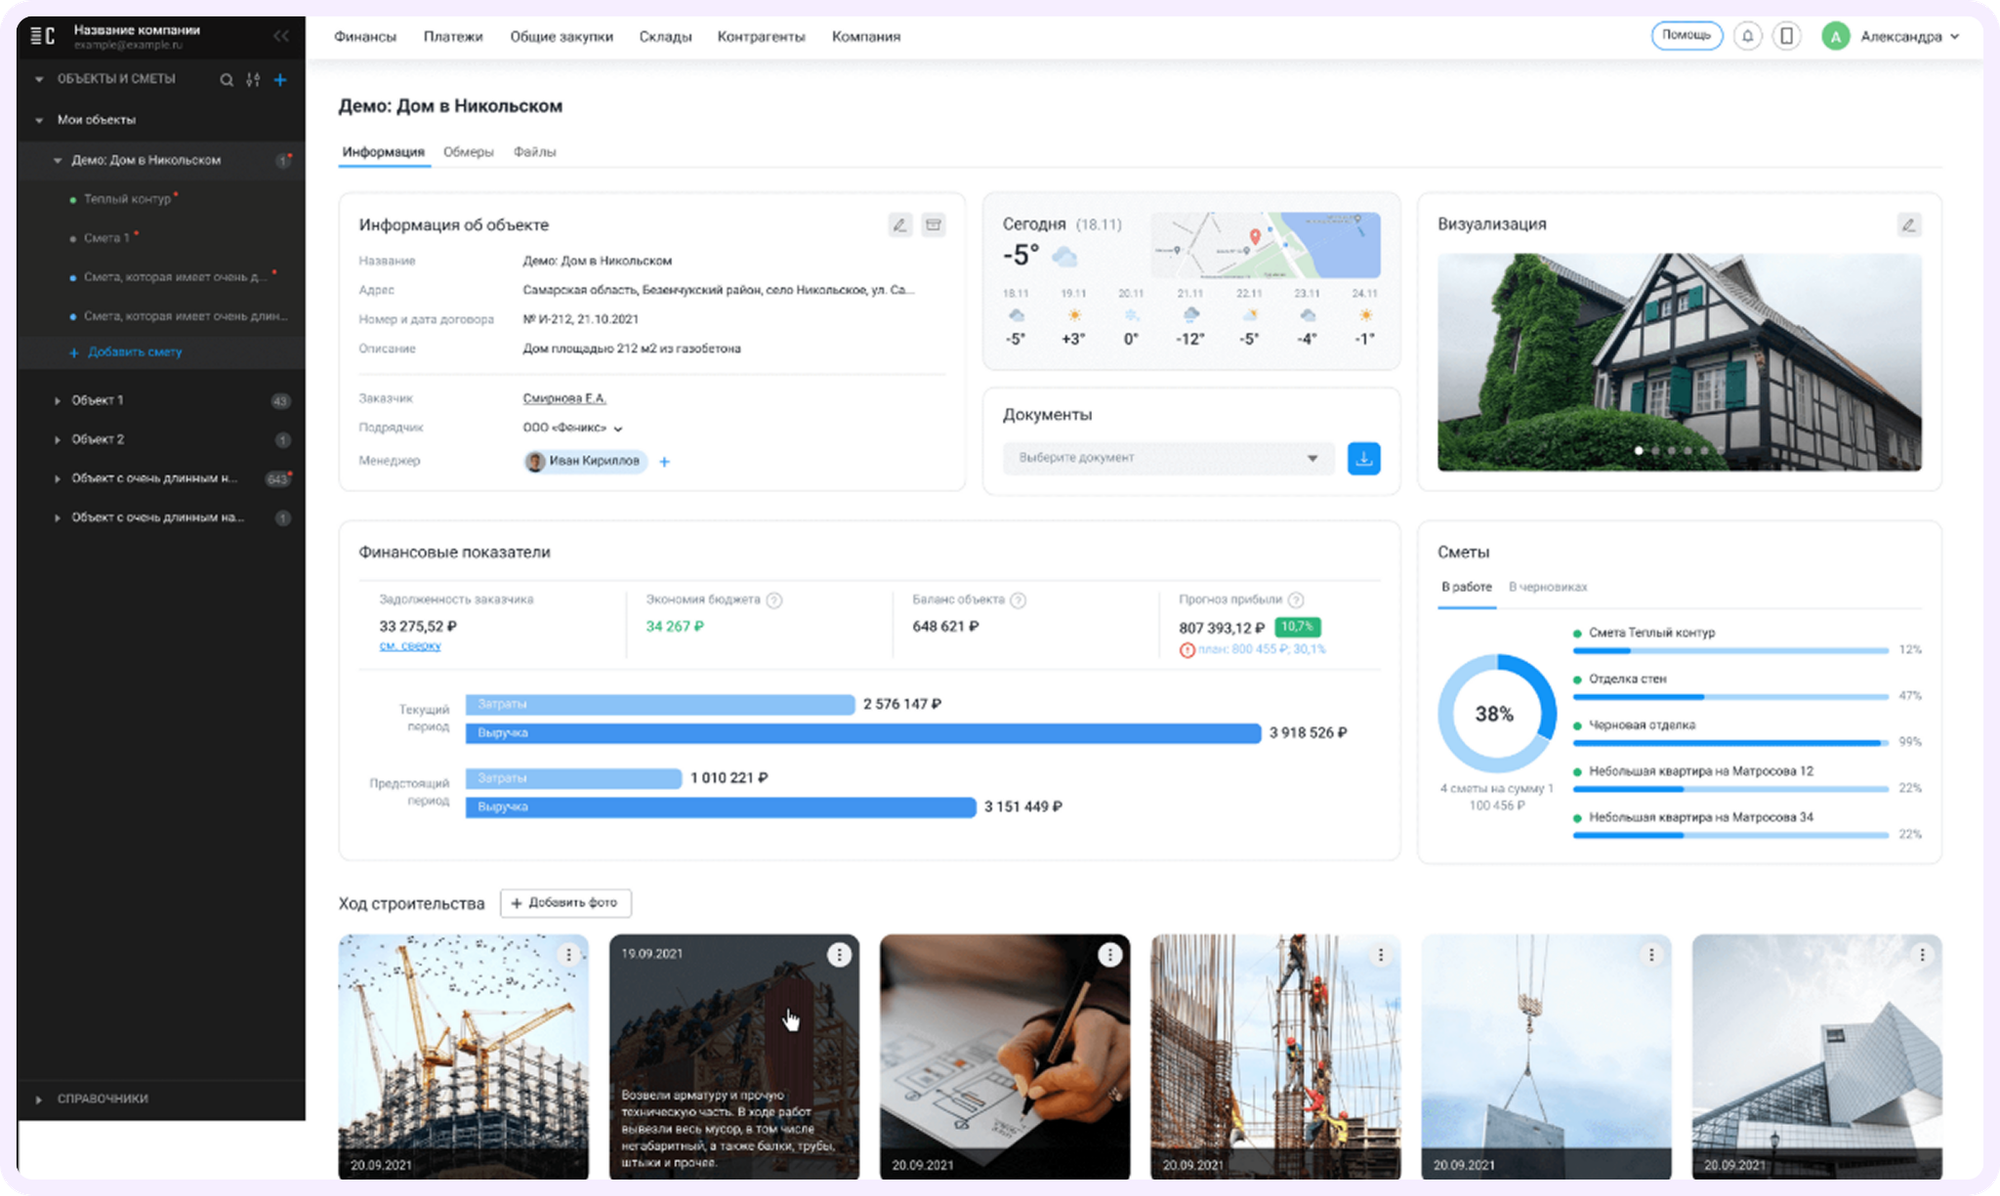Open menu on 19.09.2021 photo
Screen dimensions: 2000x1196
pos(840,955)
